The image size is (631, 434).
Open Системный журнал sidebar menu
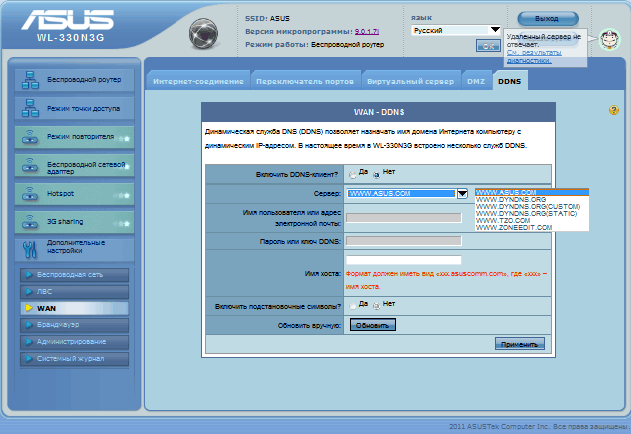coord(74,359)
